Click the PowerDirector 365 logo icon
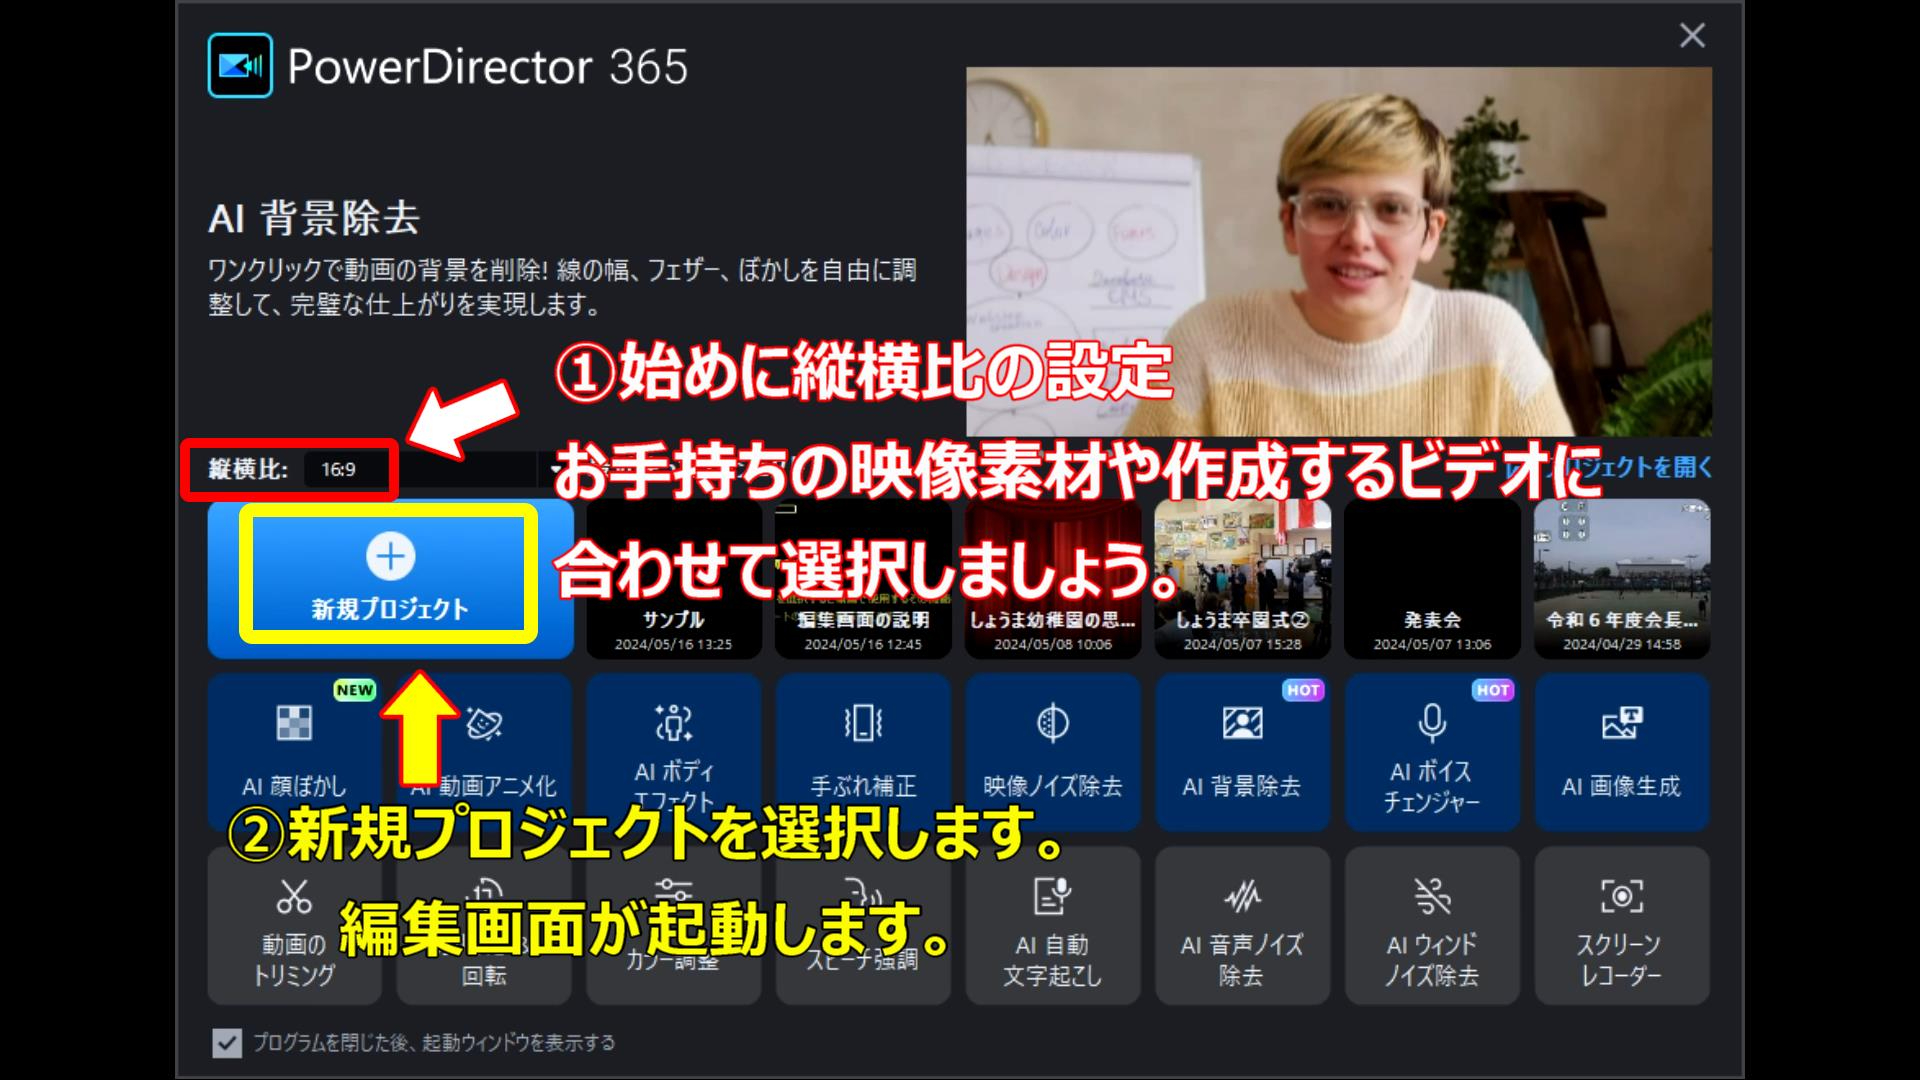The image size is (1920, 1080). point(240,66)
